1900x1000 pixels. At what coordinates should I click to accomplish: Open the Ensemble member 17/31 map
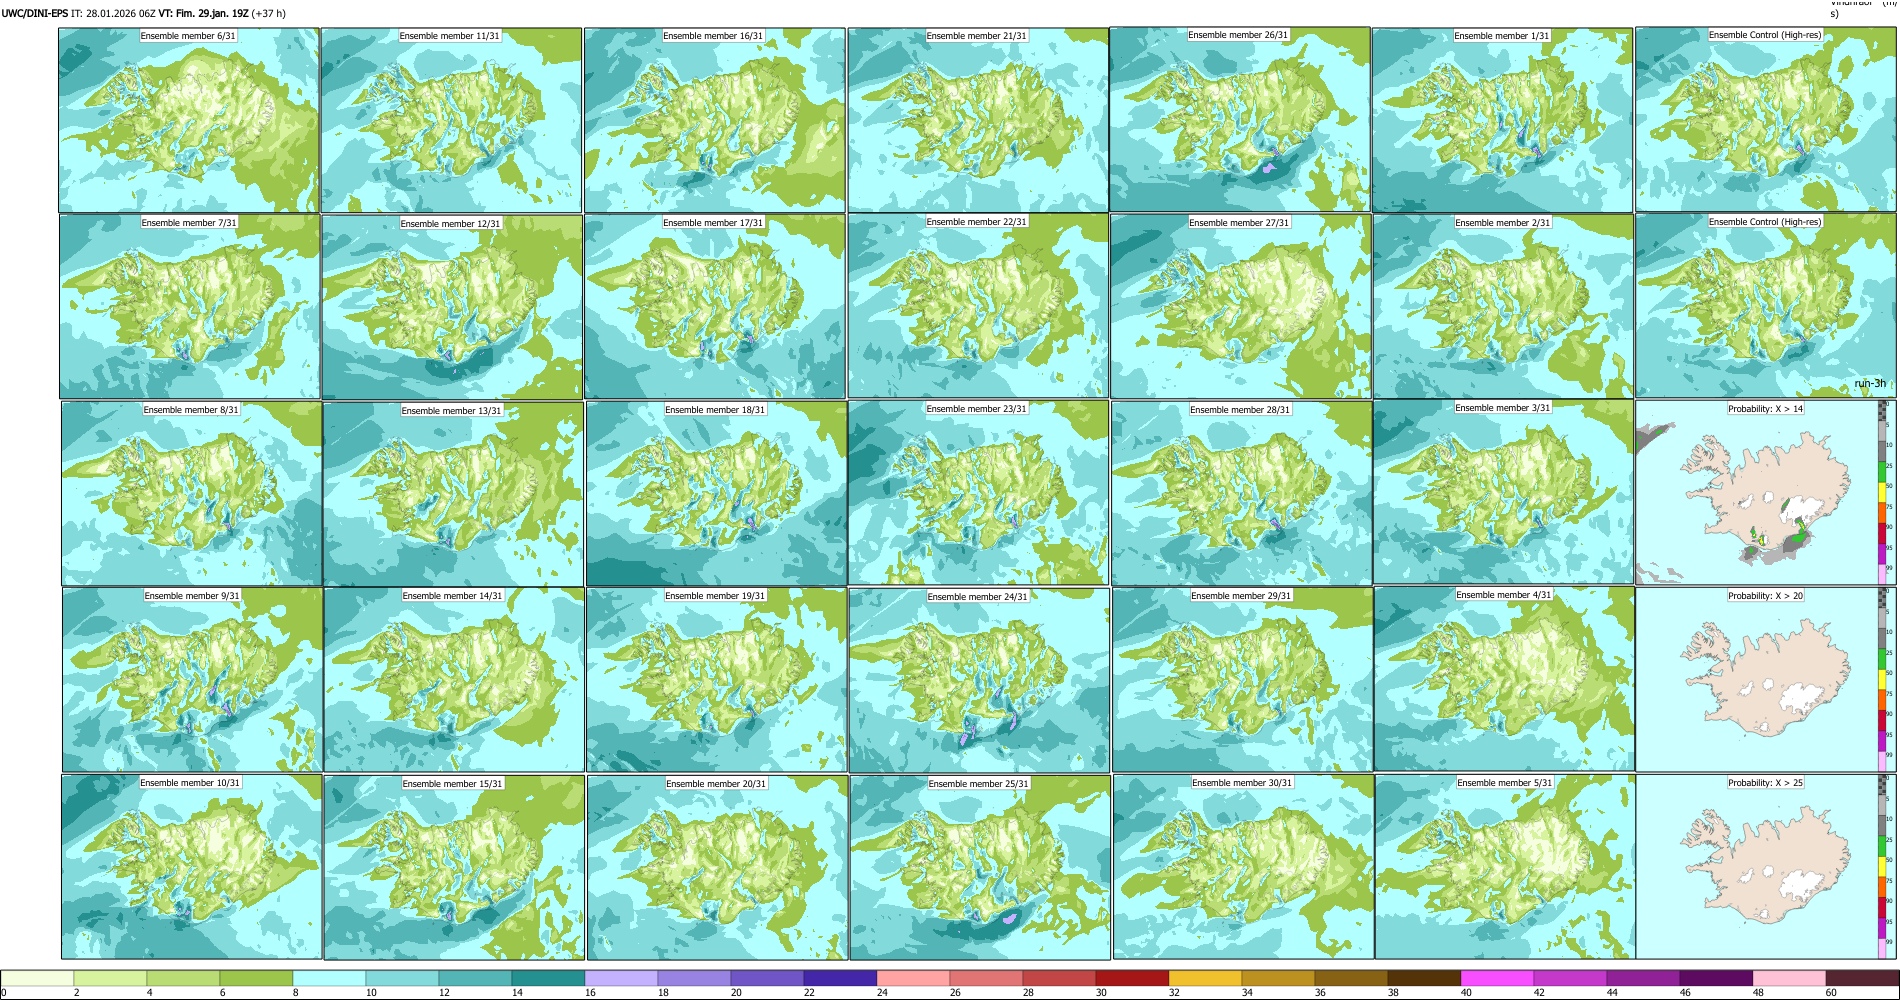tap(715, 307)
